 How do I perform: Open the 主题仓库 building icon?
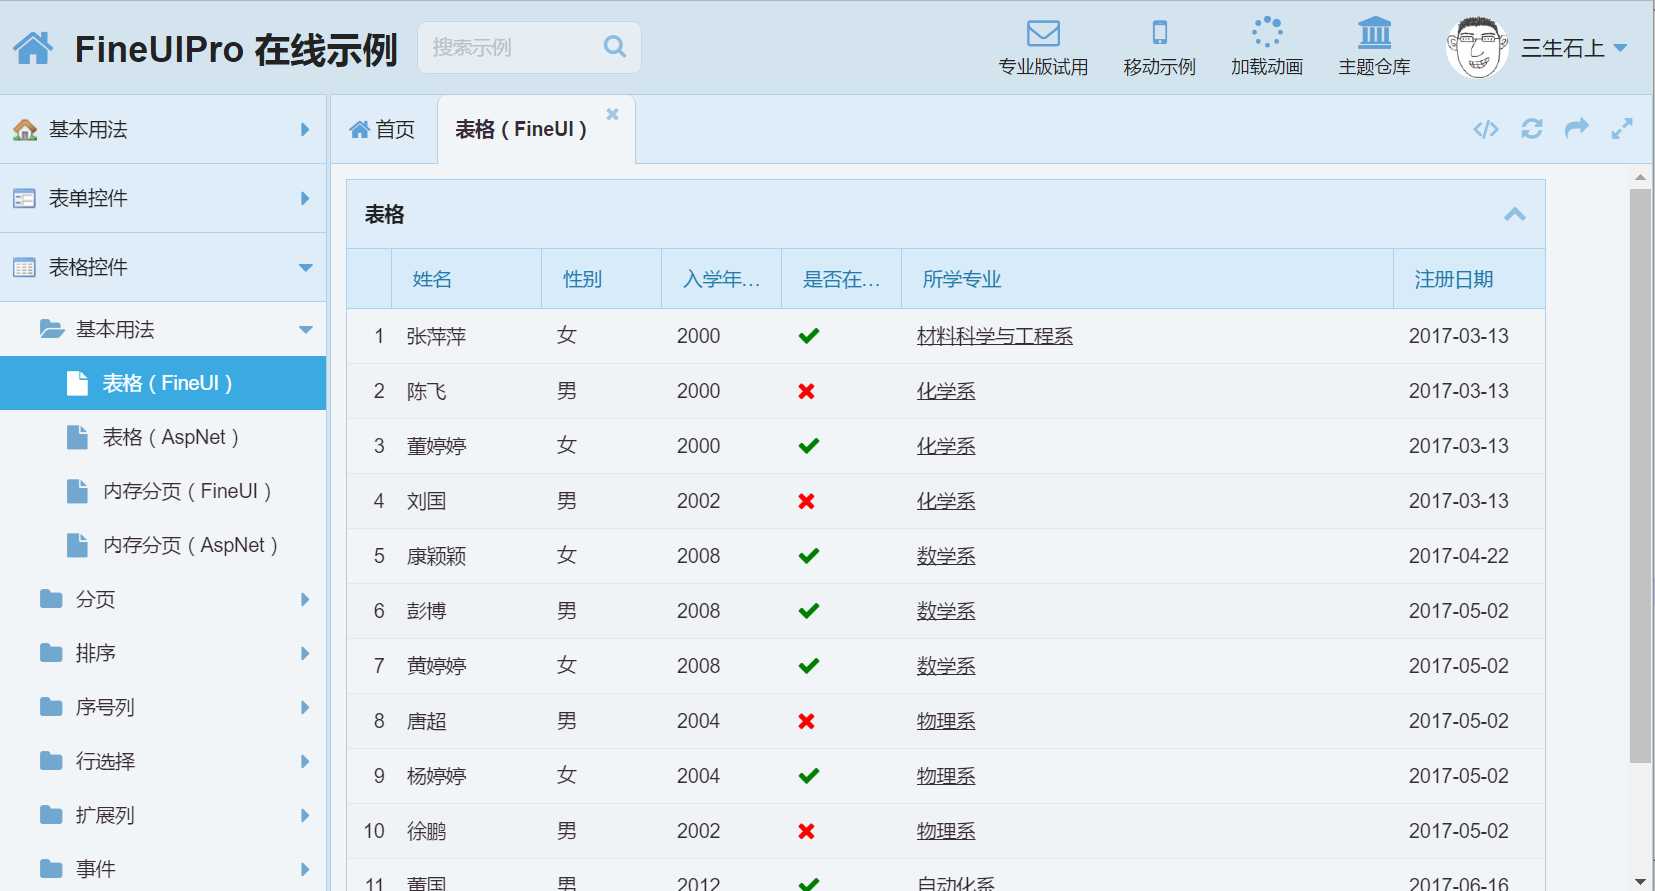point(1375,32)
